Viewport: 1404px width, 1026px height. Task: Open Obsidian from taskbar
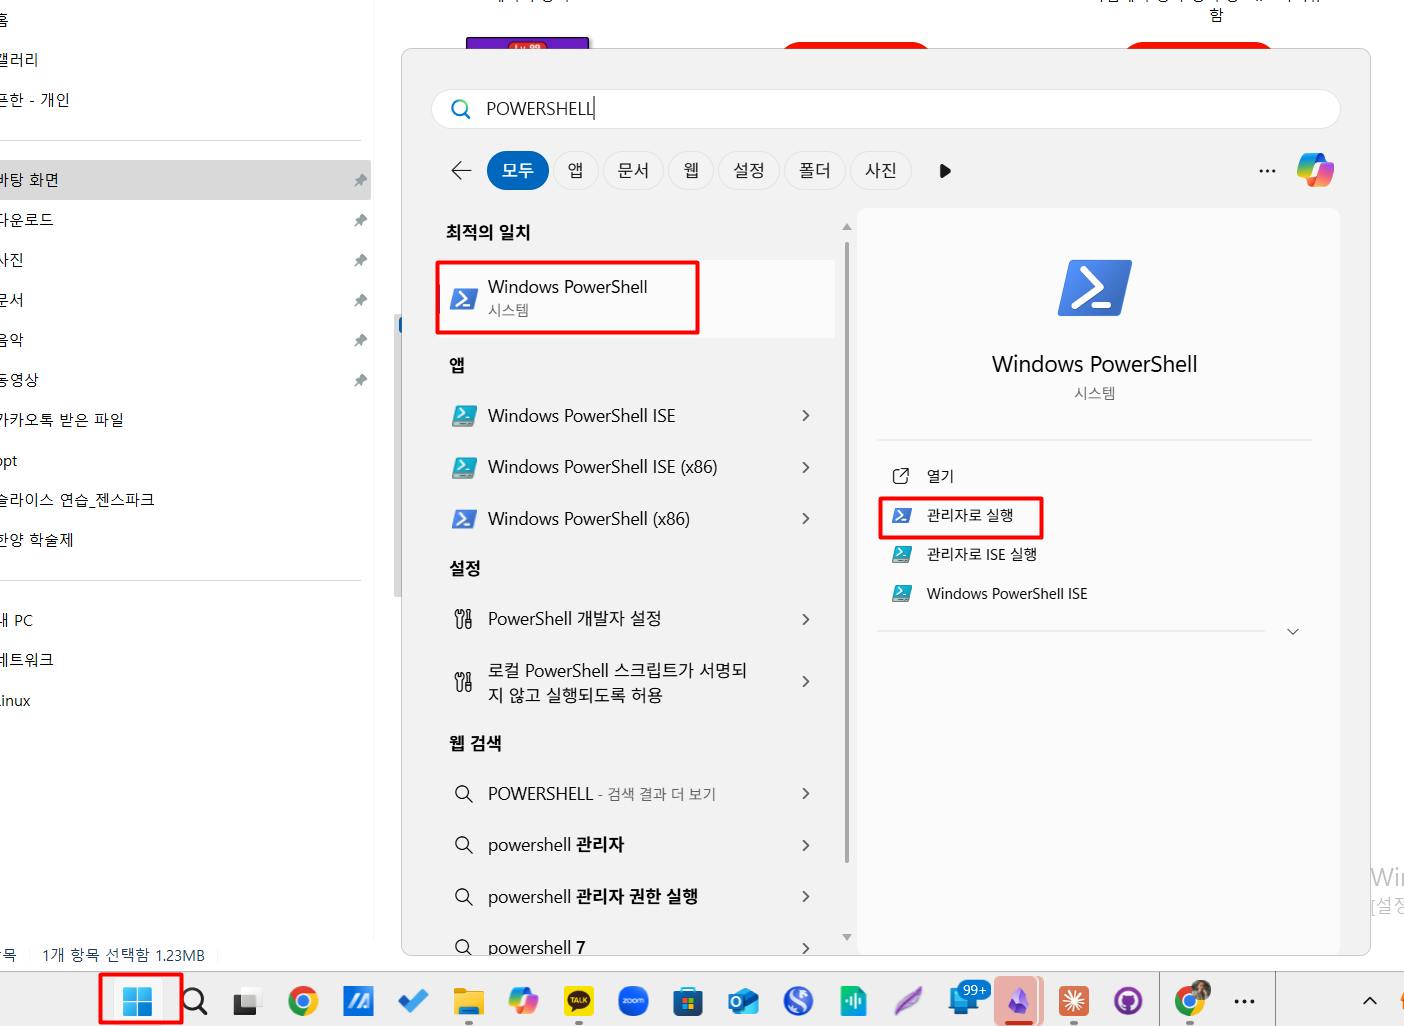point(1018,1001)
